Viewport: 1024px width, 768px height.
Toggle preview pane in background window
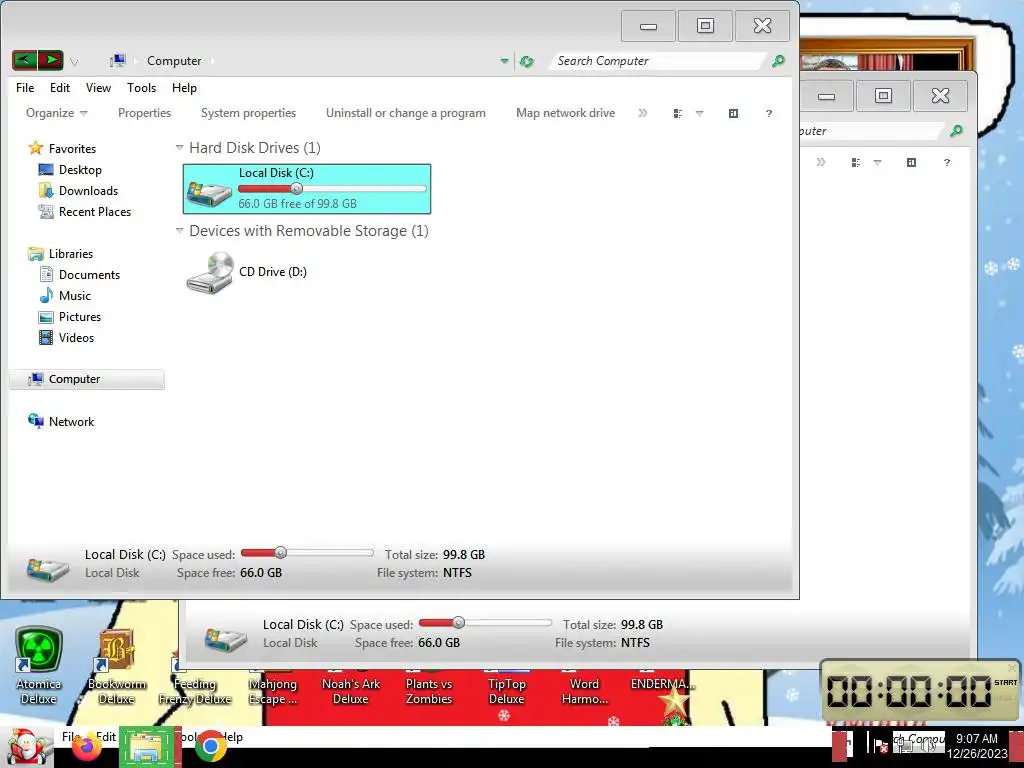click(x=912, y=162)
